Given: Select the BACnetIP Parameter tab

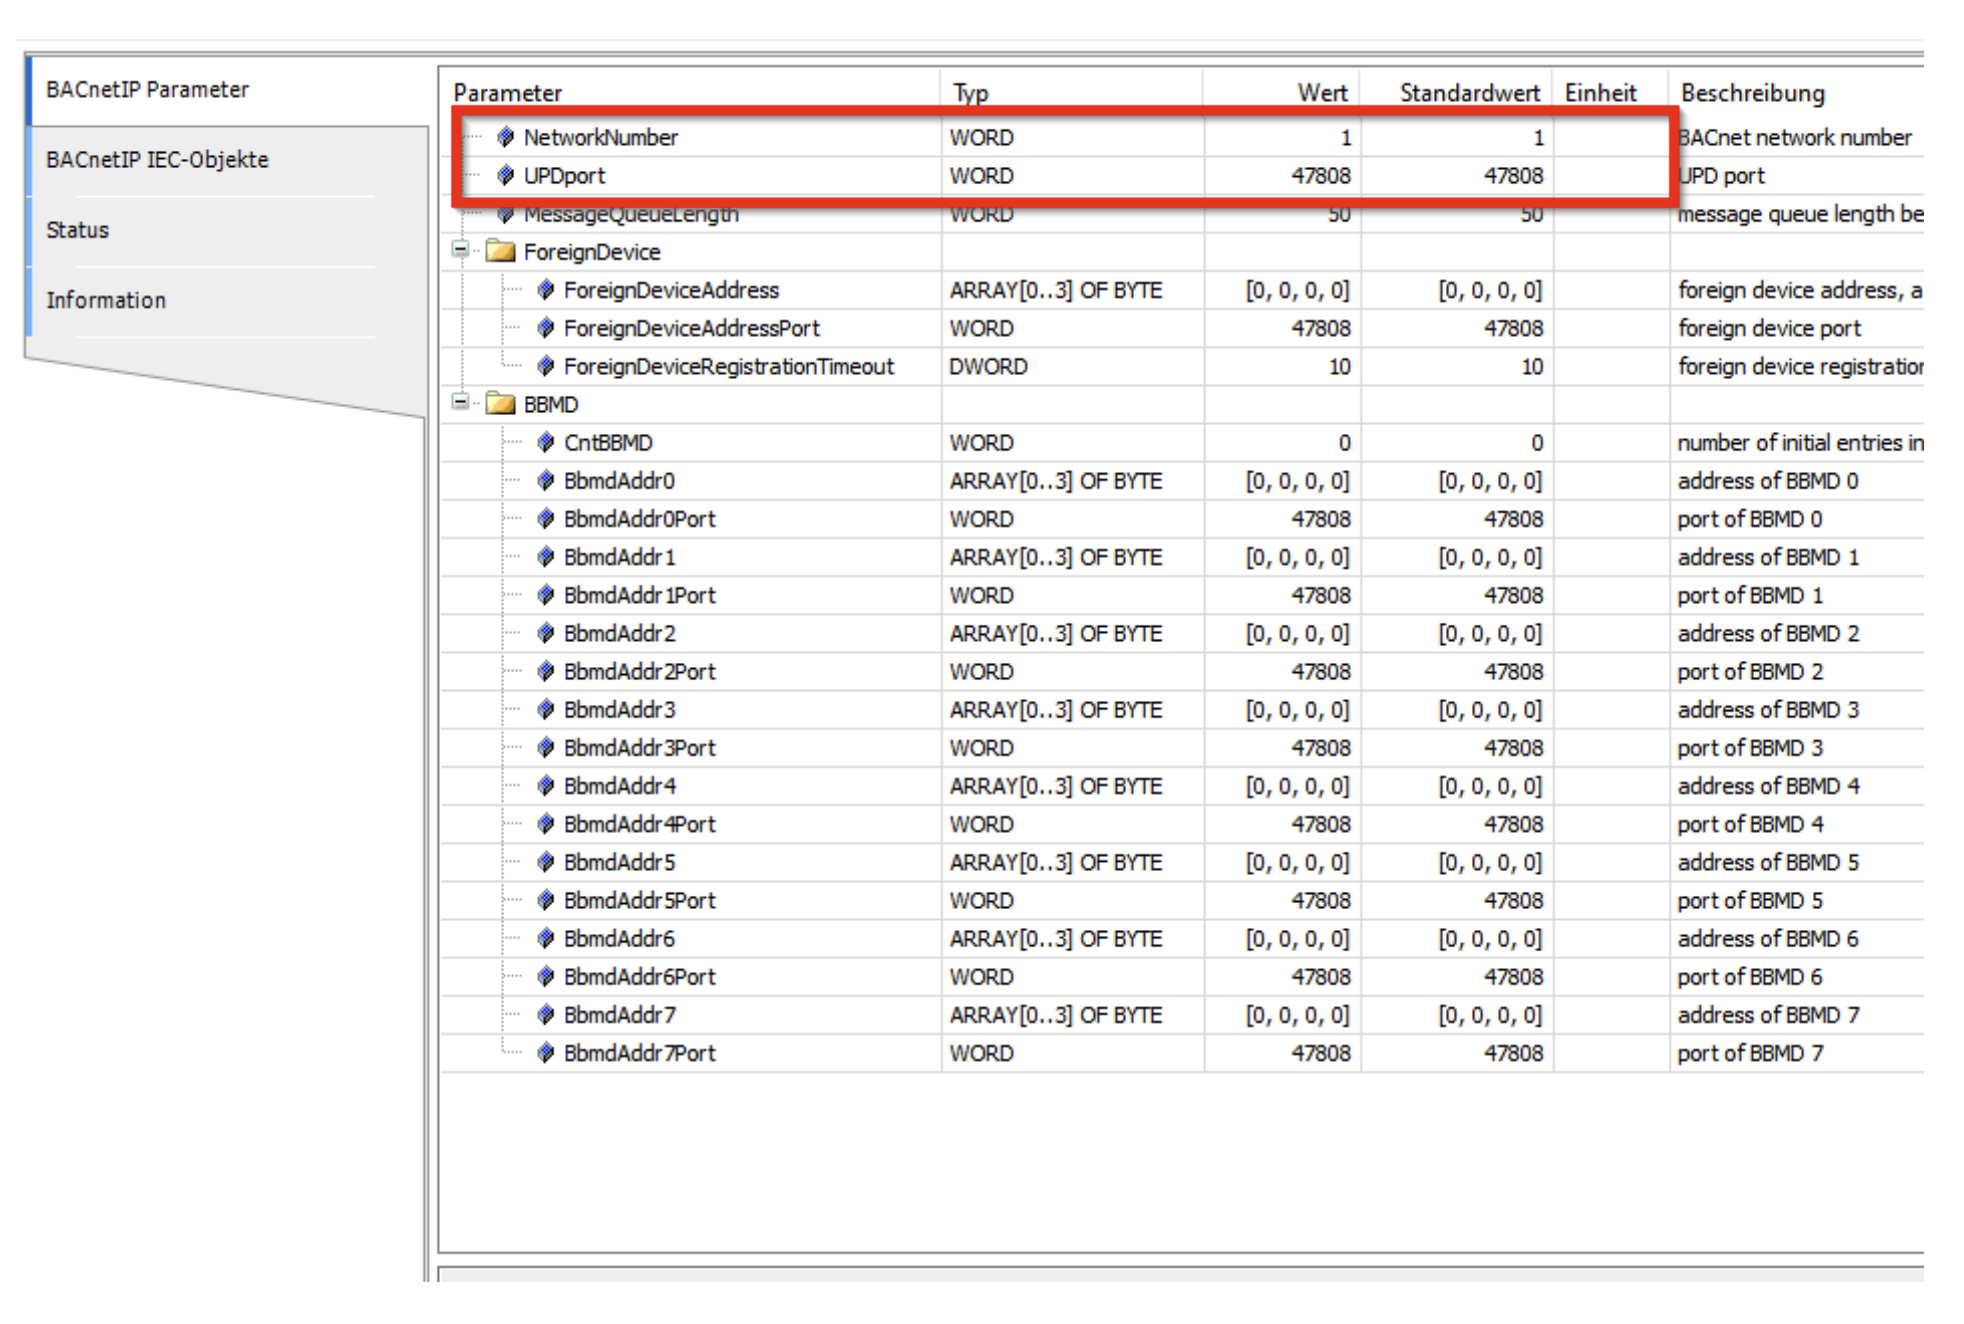Looking at the screenshot, I should click(147, 90).
